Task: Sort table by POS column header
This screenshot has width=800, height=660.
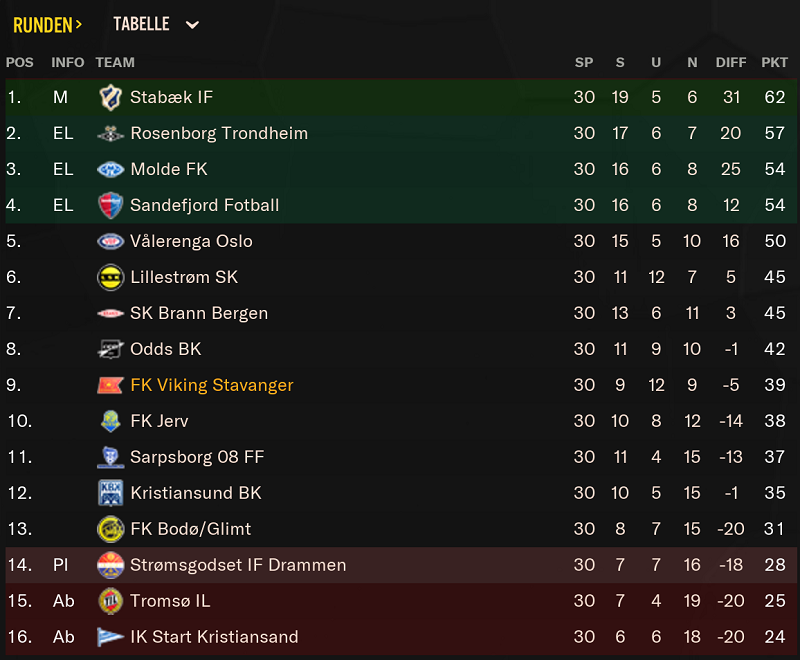Action: pyautogui.click(x=19, y=63)
